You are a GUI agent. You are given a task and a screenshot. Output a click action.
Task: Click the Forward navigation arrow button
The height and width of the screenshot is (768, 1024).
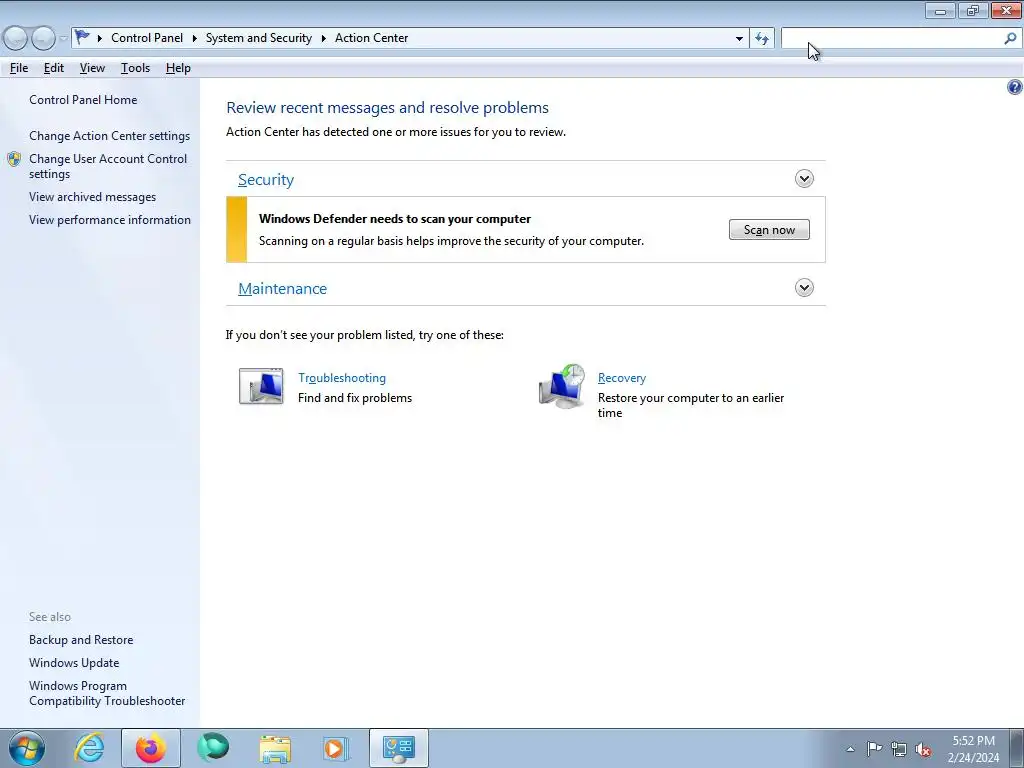coord(43,39)
